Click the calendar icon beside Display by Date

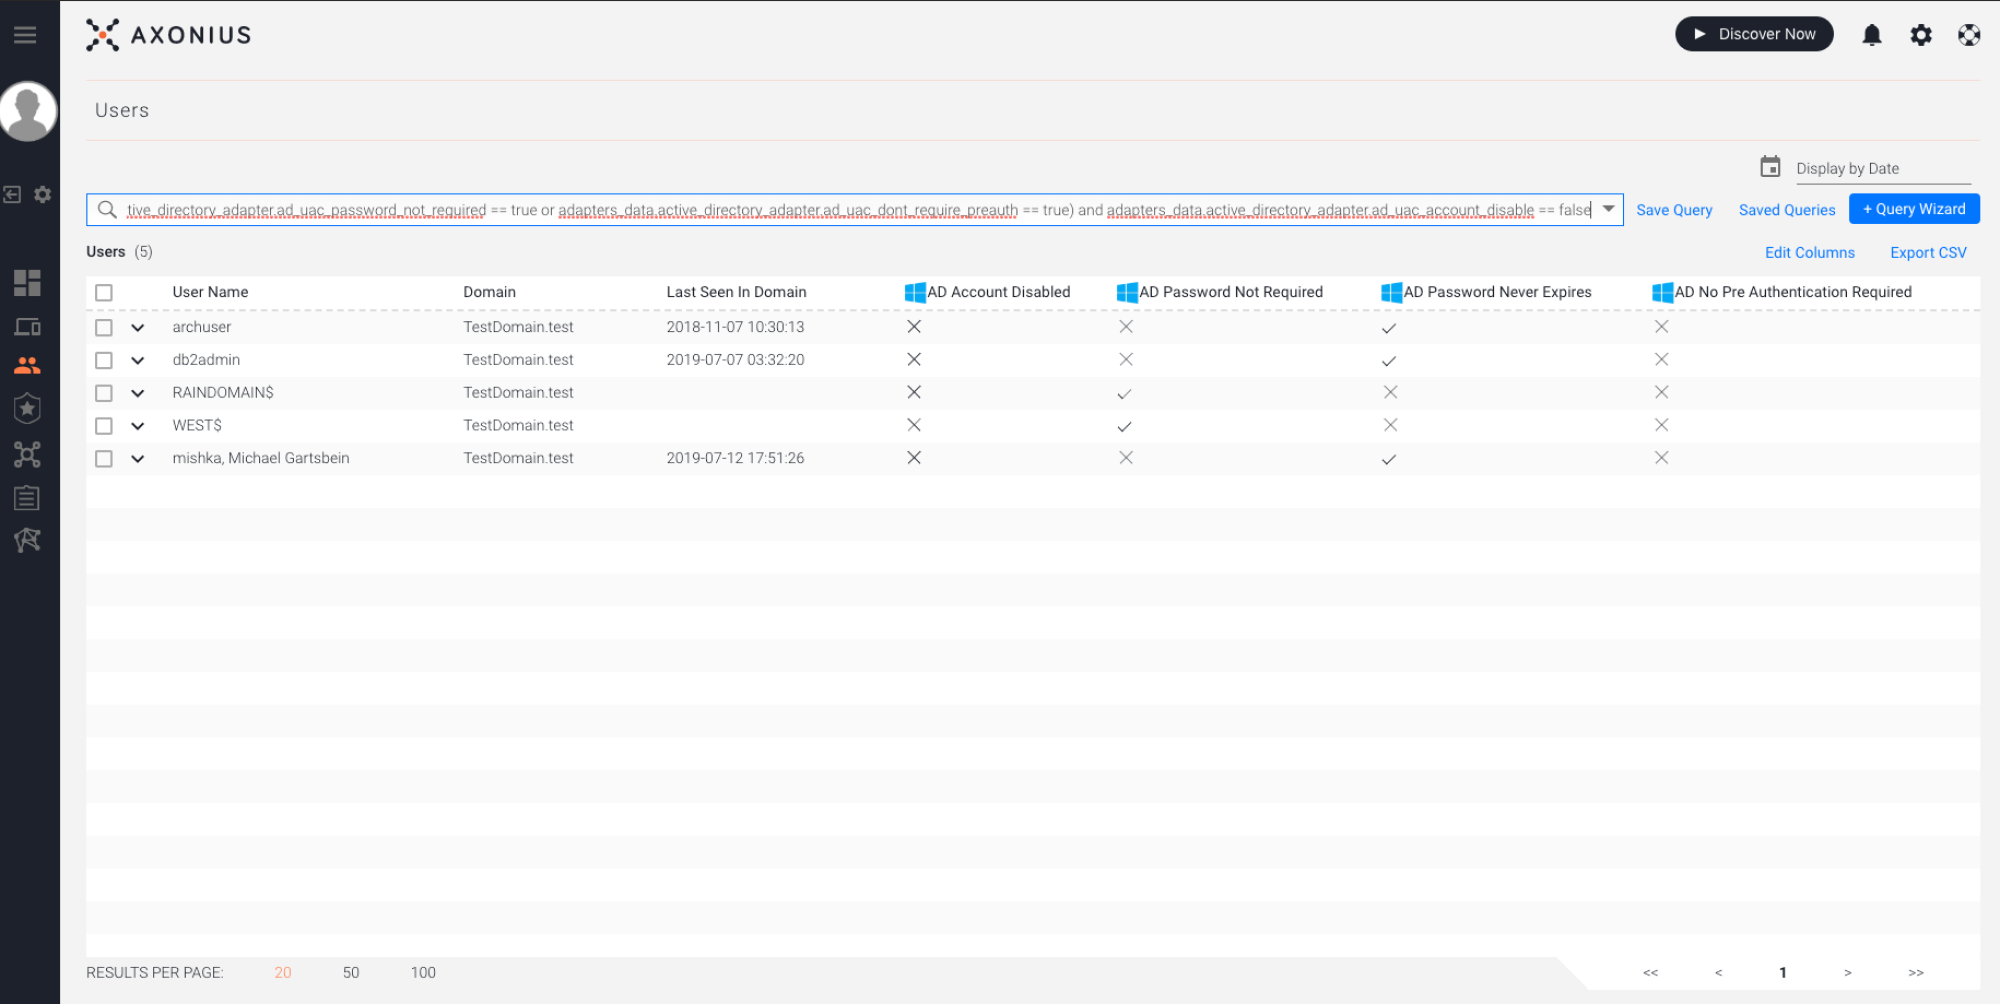[x=1770, y=167]
